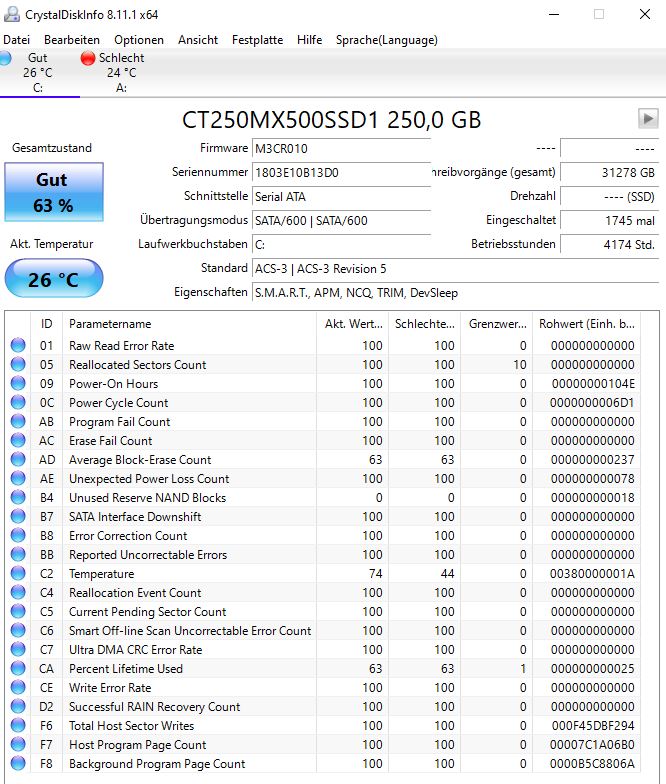Open the Bearbeiten menu
Viewport: 666px width, 784px height.
[72, 40]
